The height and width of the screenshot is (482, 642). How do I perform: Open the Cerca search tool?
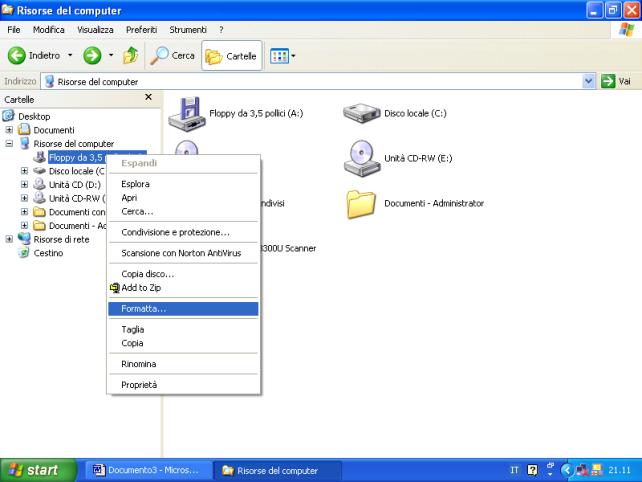(172, 55)
